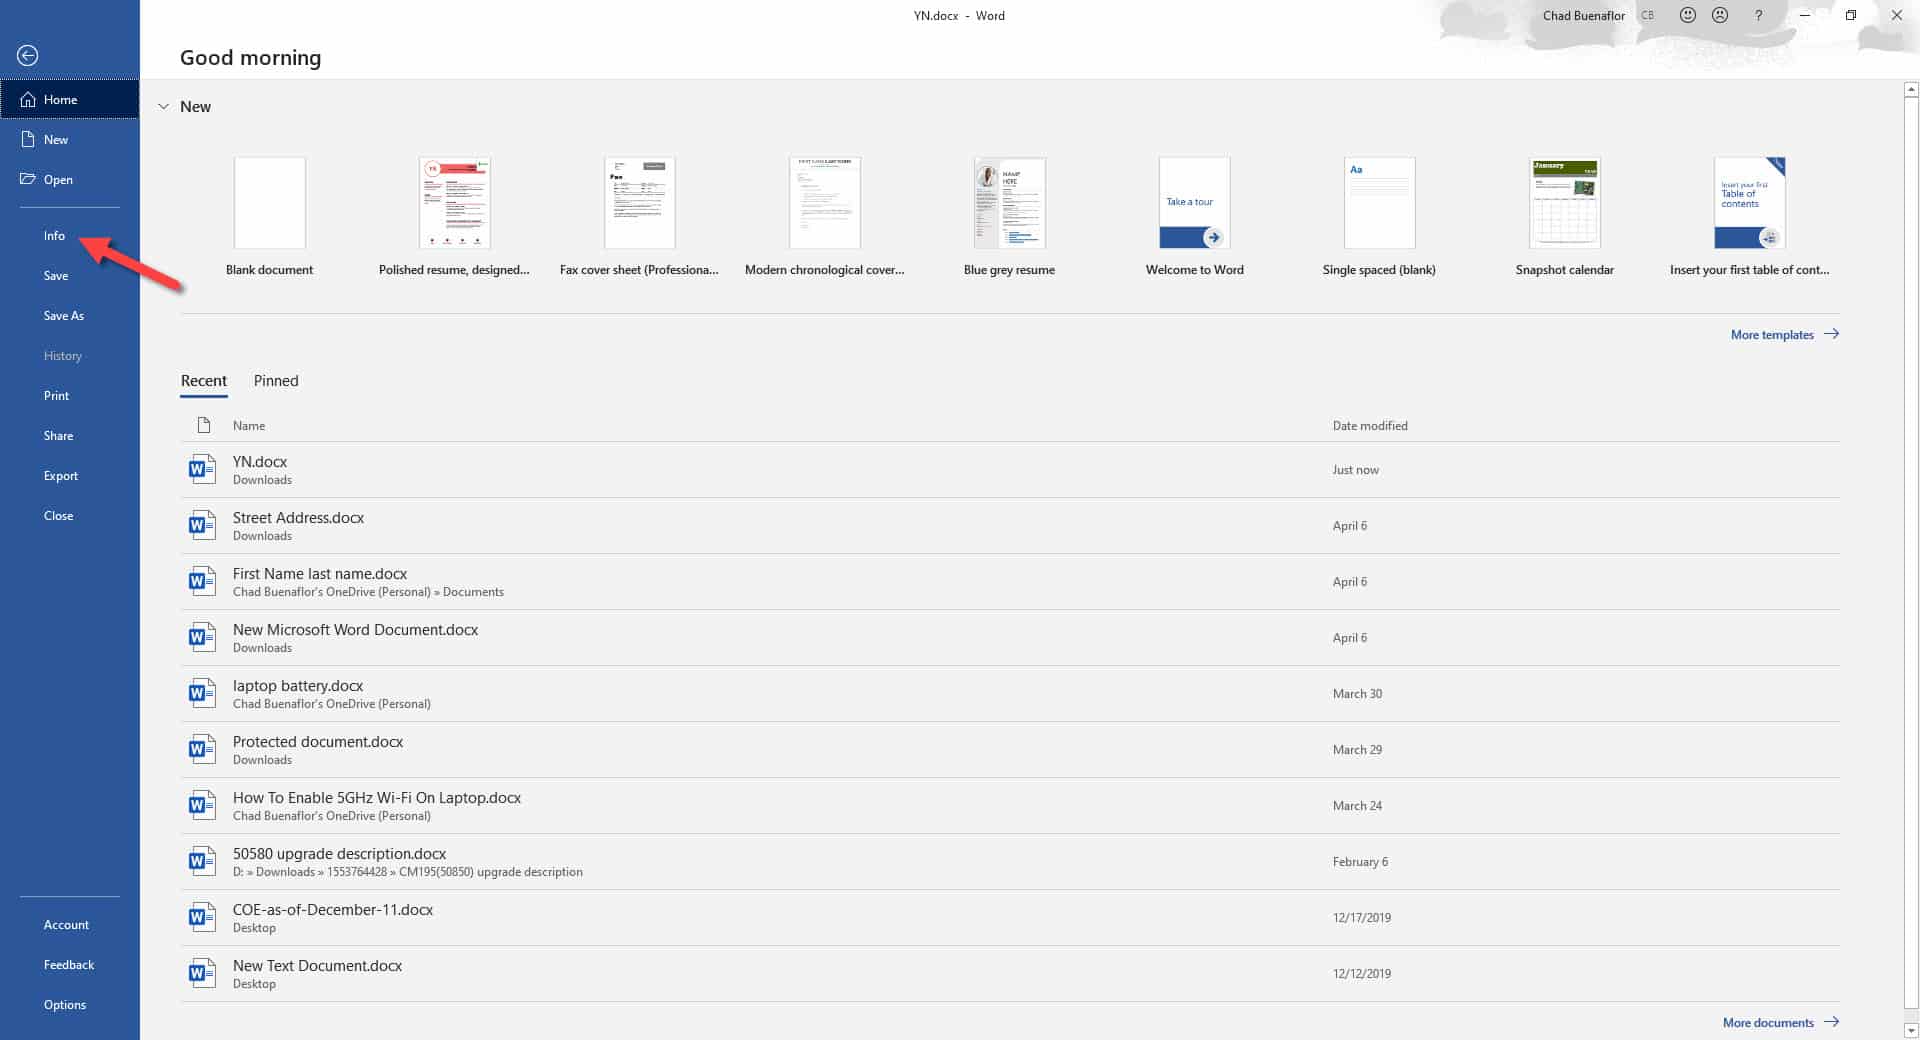Screen dimensions: 1920x1040
Task: Collapse the New section chevron
Action: (x=163, y=107)
